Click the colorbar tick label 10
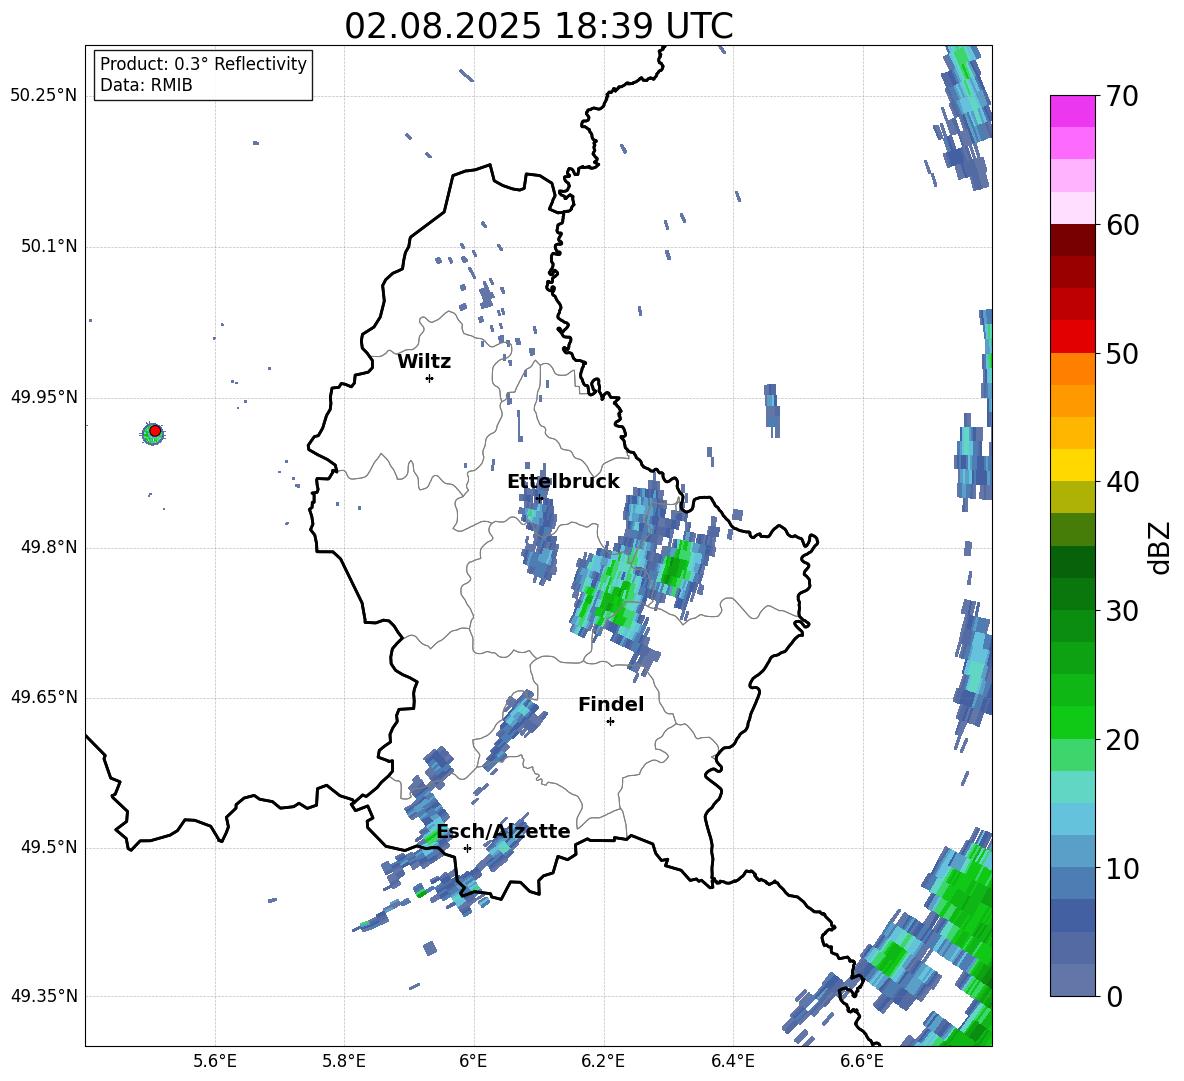Image resolution: width=1184 pixels, height=1081 pixels. [x=1122, y=868]
